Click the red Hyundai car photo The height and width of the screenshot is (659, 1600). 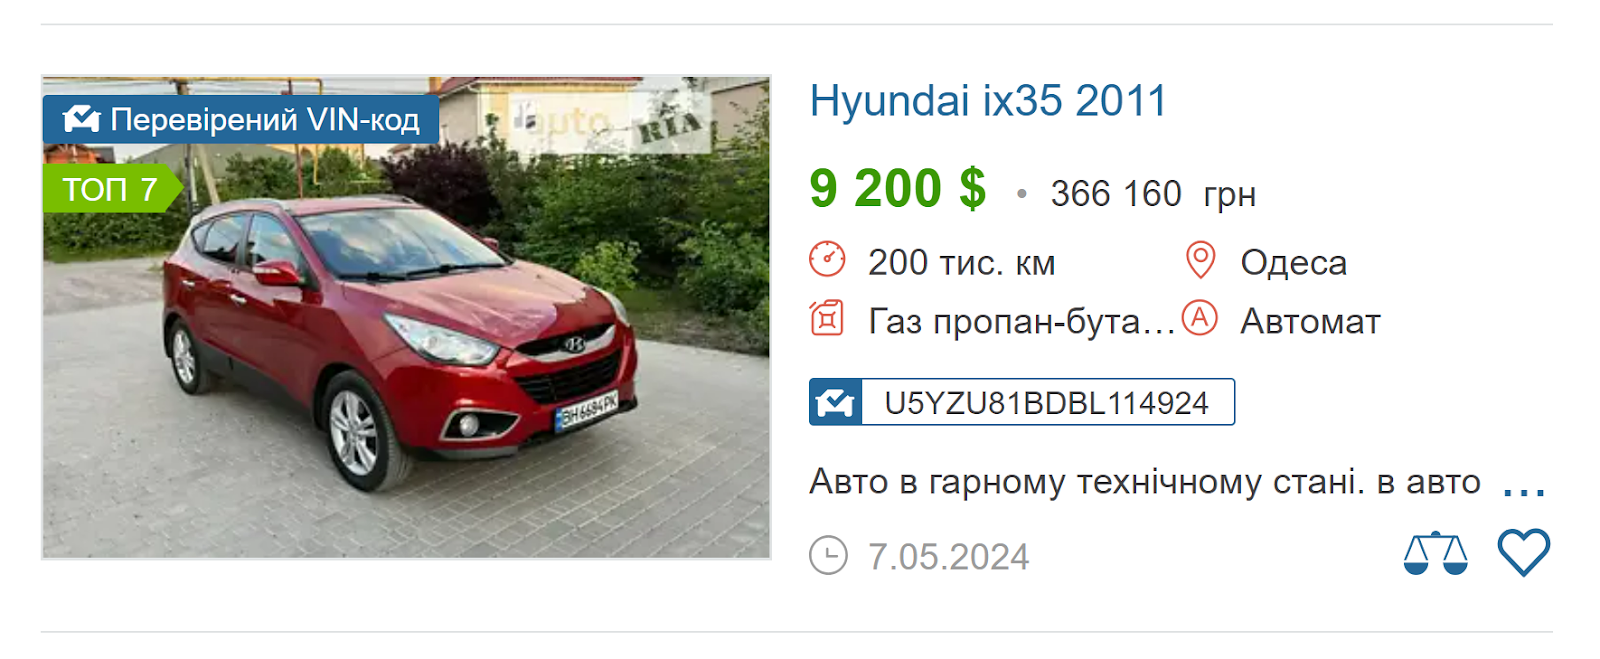tap(406, 317)
